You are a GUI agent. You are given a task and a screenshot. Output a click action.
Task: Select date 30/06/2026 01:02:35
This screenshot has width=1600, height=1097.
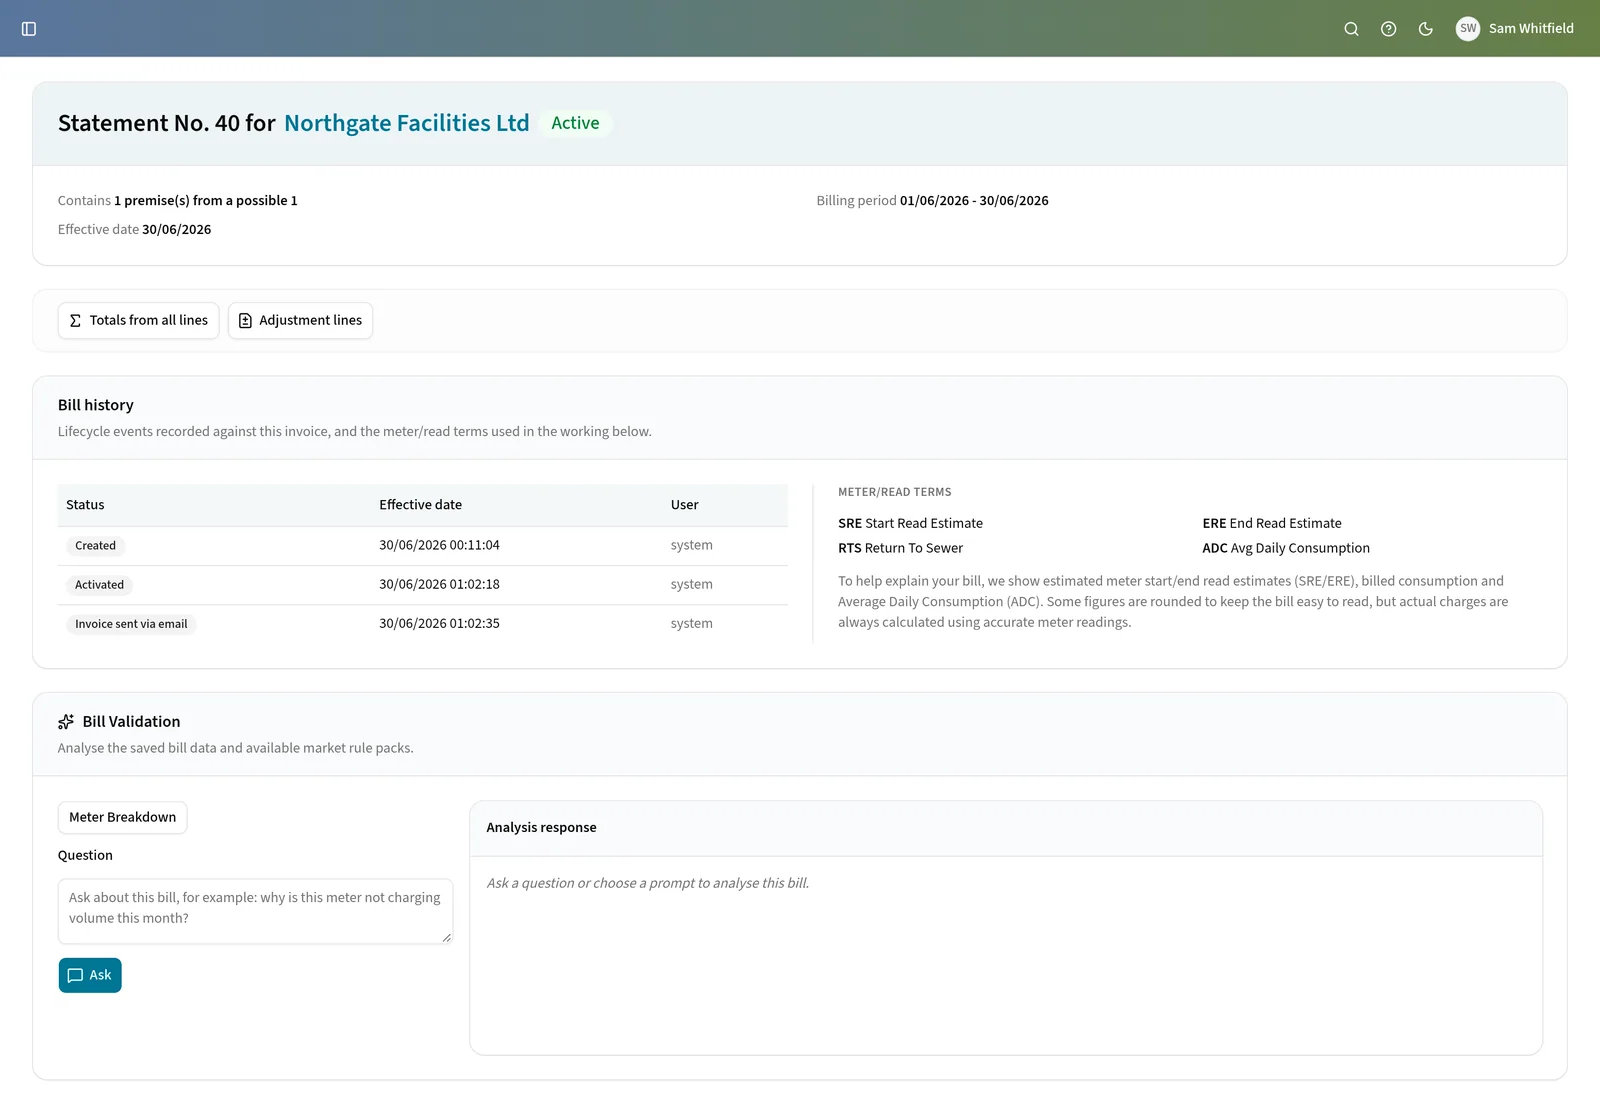coord(439,623)
